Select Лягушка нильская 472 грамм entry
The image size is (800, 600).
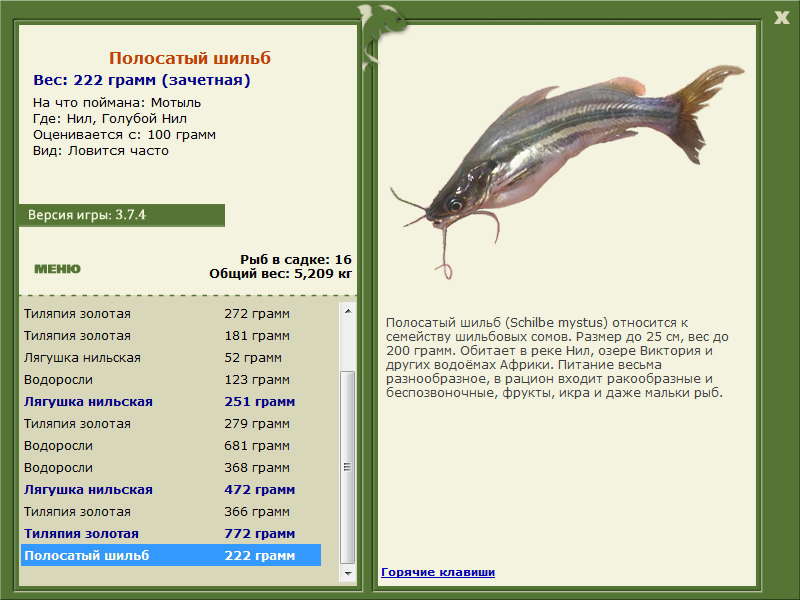point(170,490)
